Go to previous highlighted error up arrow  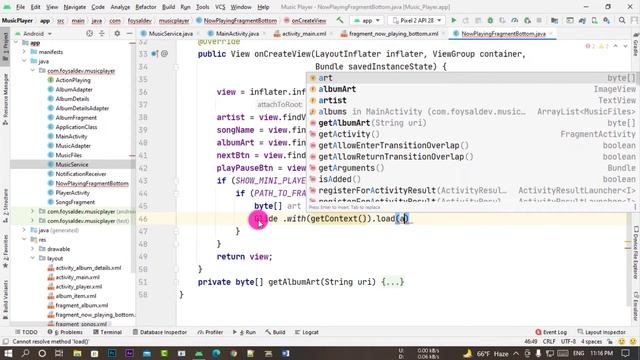pos(616,46)
